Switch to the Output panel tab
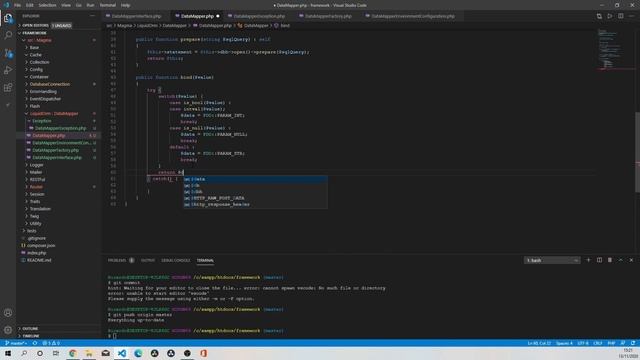 [148, 260]
